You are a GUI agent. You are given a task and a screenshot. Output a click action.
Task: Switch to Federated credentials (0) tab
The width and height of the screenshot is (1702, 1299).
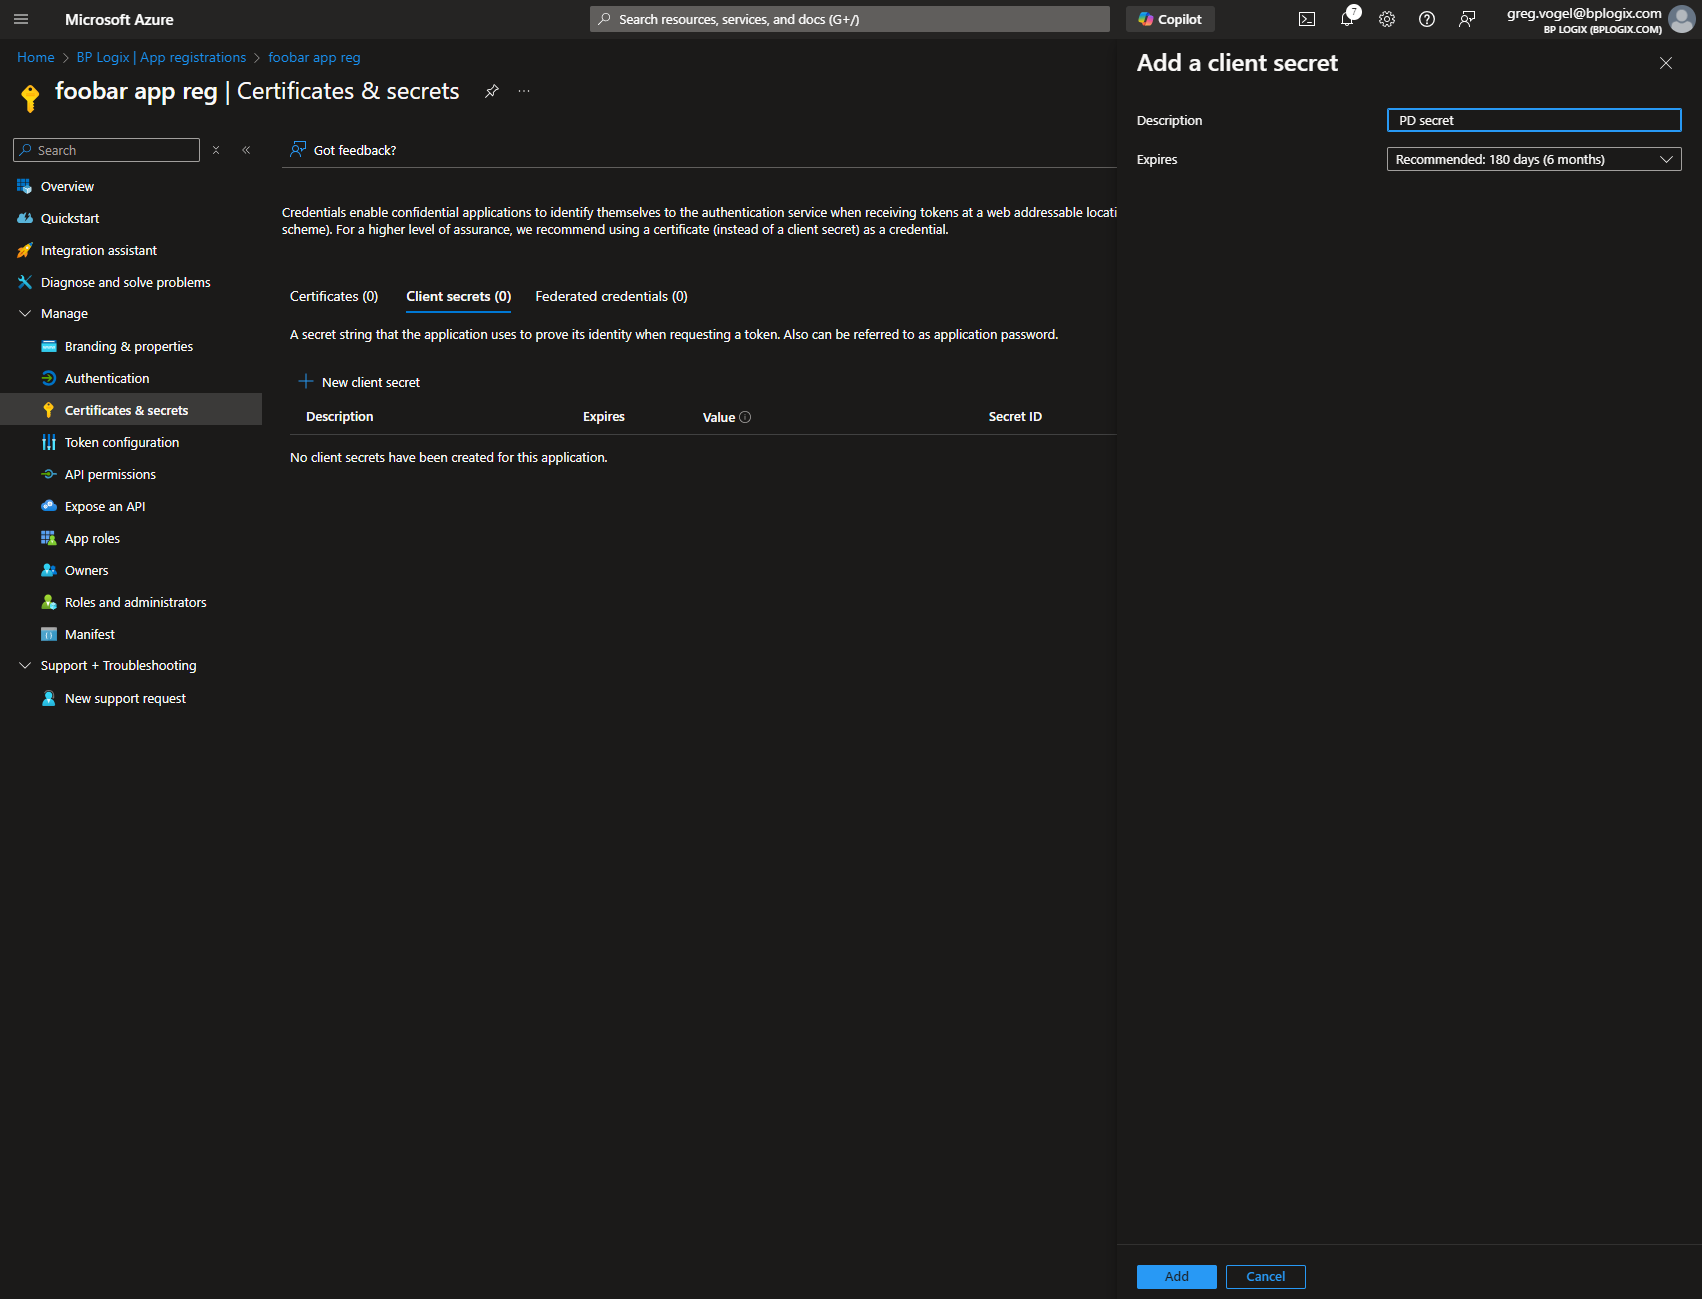pyautogui.click(x=611, y=296)
